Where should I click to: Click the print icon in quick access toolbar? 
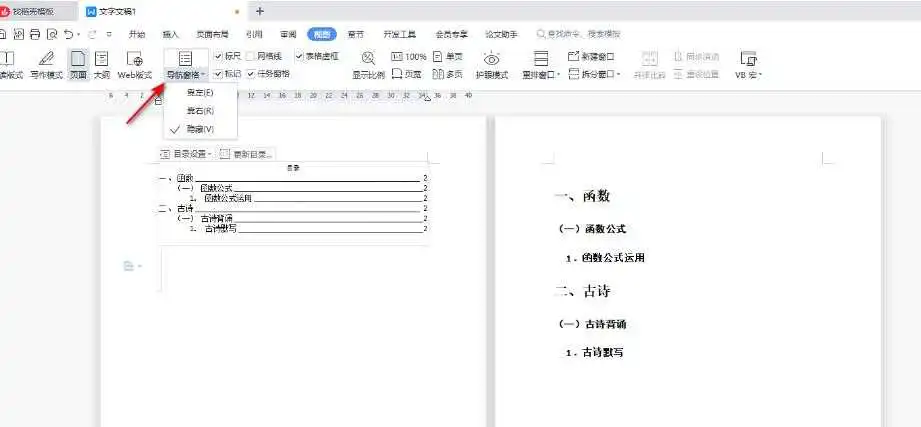pyautogui.click(x=35, y=34)
